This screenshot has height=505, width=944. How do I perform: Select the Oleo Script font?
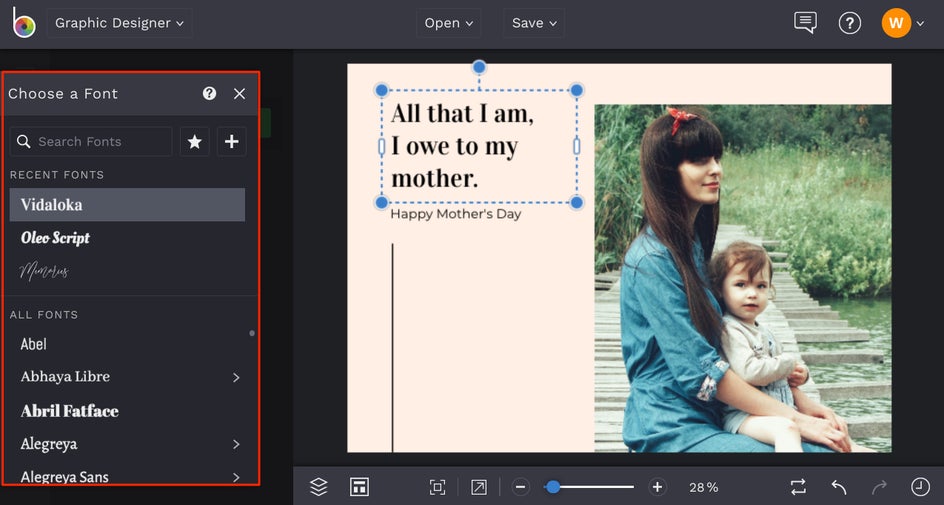pyautogui.click(x=56, y=238)
